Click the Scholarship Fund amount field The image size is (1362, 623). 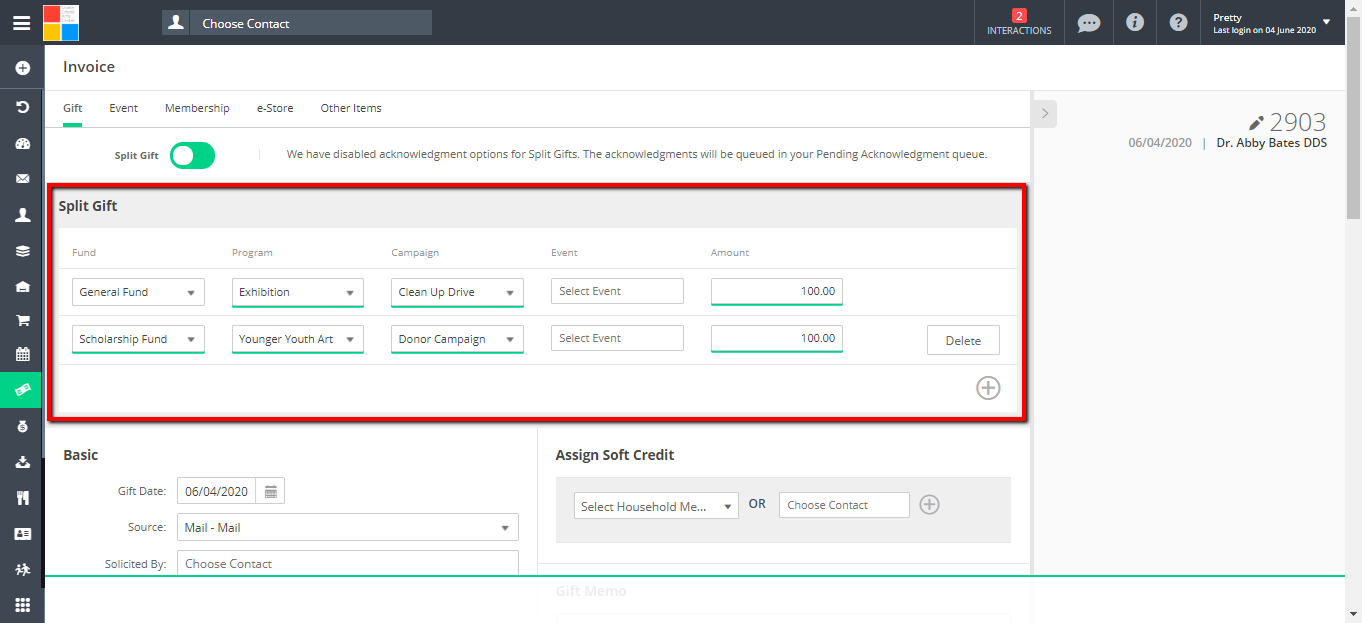[x=777, y=338]
